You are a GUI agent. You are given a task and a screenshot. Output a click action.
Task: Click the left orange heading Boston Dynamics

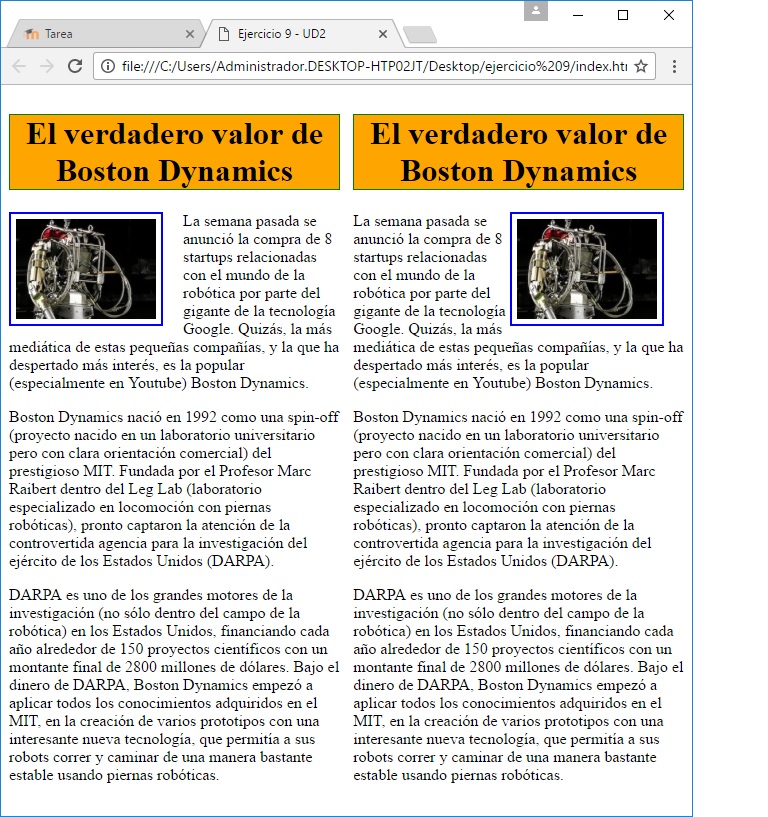coord(175,152)
